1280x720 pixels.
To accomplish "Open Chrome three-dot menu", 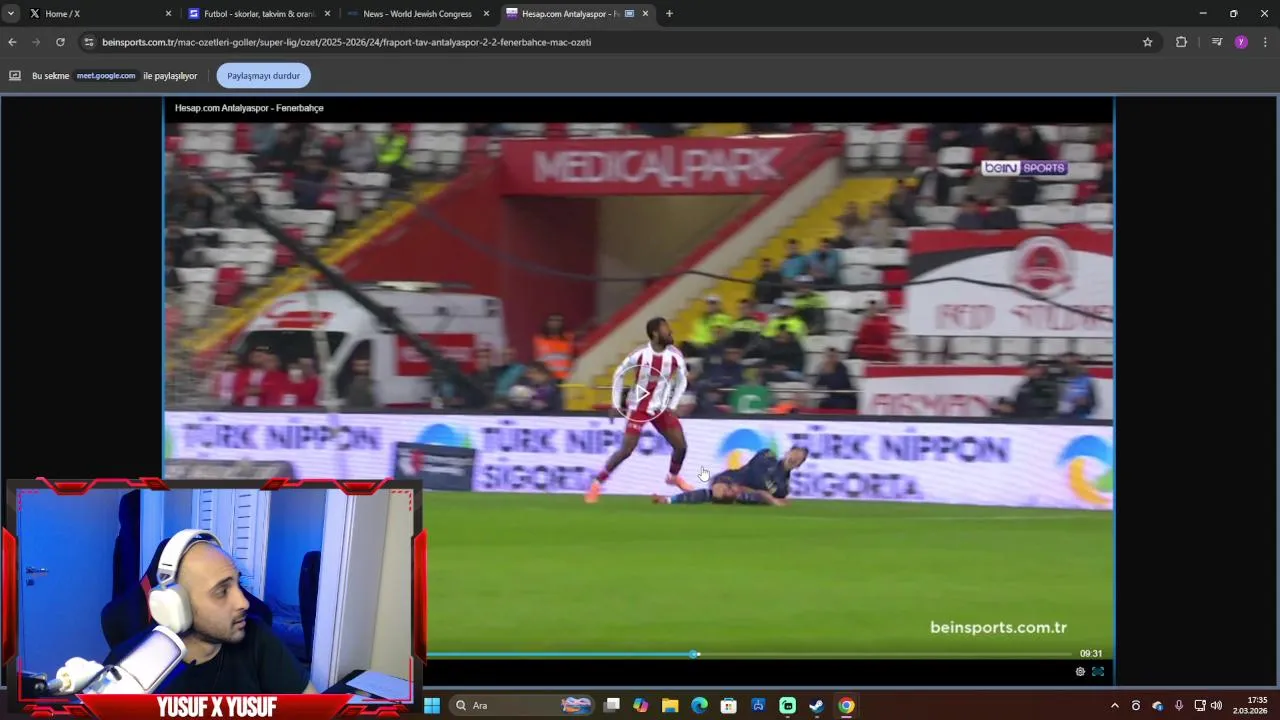I will click(1265, 42).
